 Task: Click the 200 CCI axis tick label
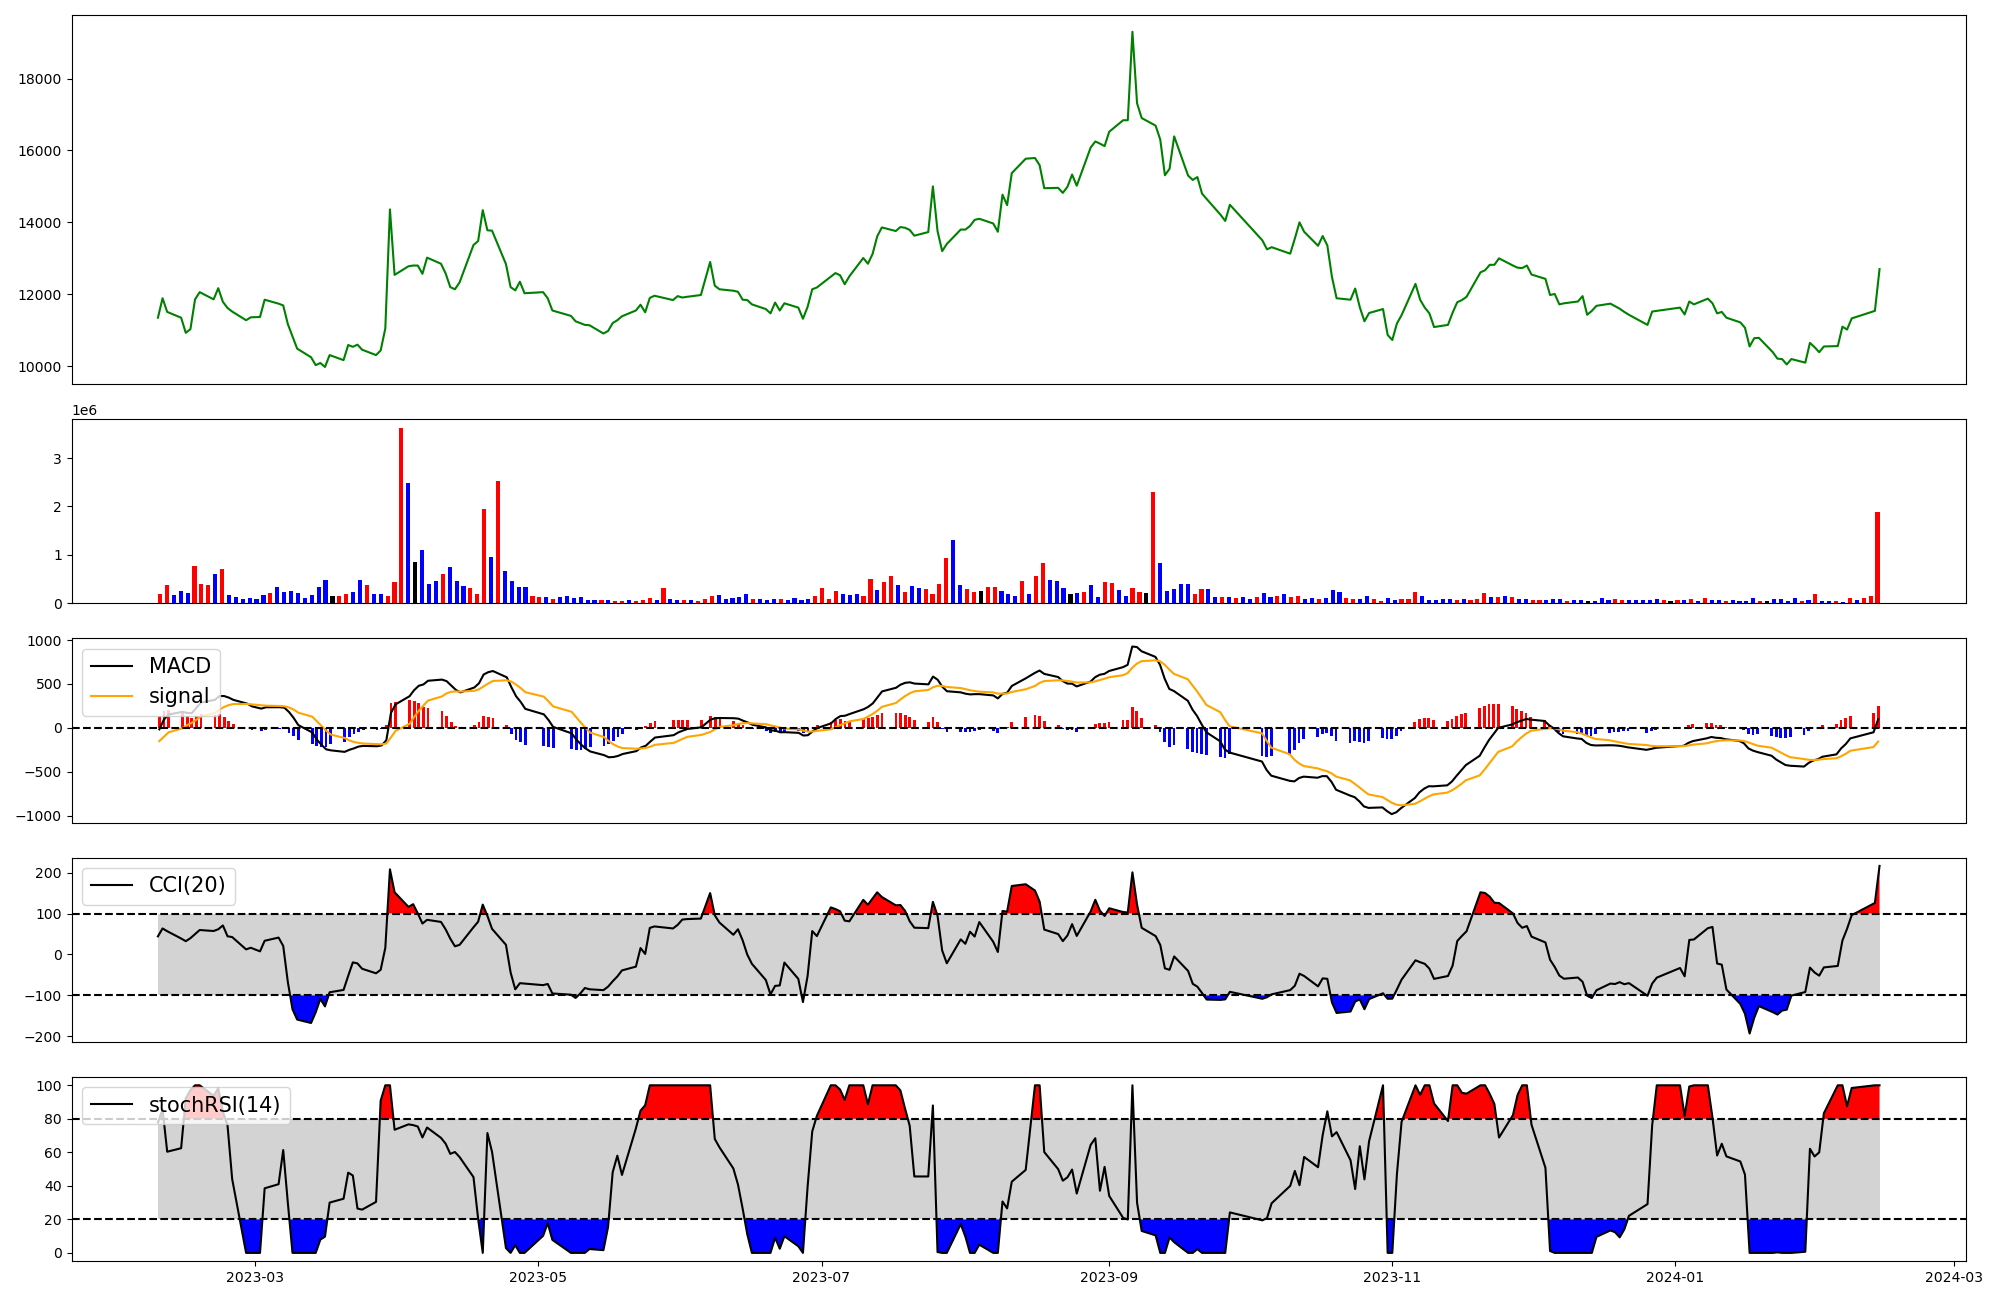tap(49, 873)
